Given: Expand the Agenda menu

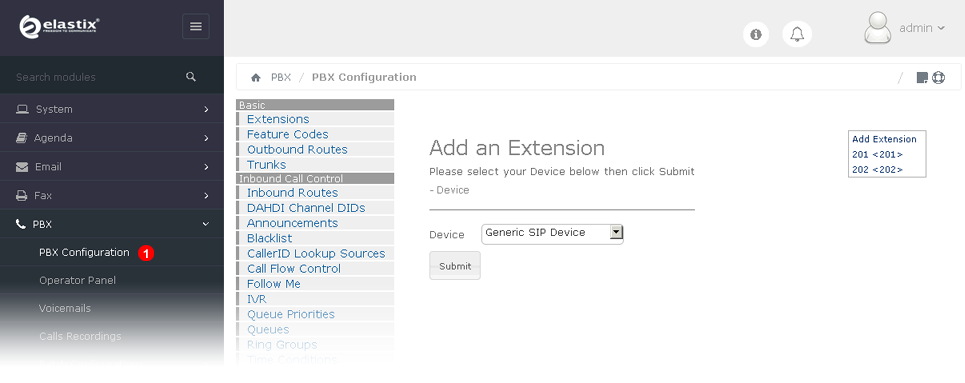Looking at the screenshot, I should point(112,138).
